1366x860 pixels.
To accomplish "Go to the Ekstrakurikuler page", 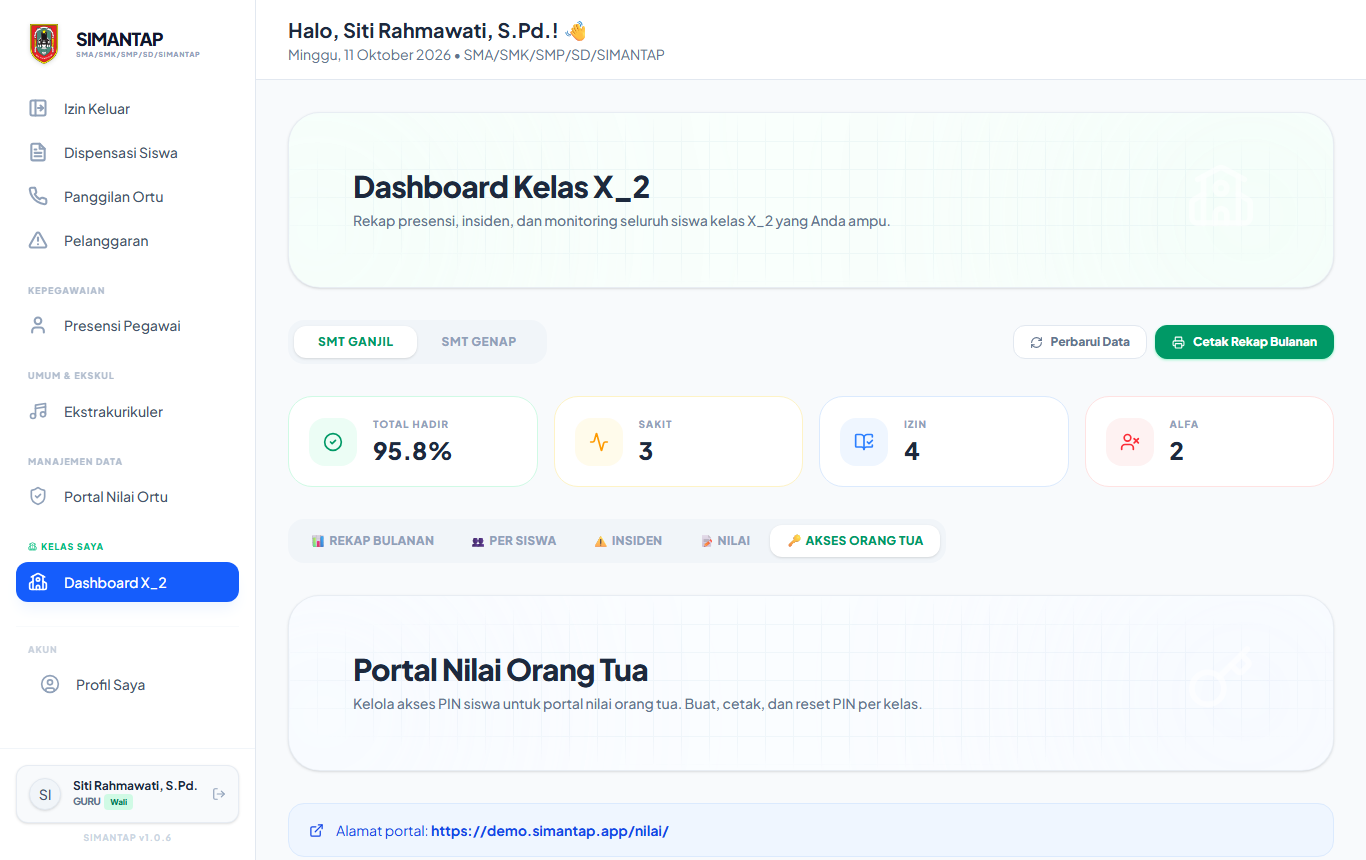I will tap(127, 412).
